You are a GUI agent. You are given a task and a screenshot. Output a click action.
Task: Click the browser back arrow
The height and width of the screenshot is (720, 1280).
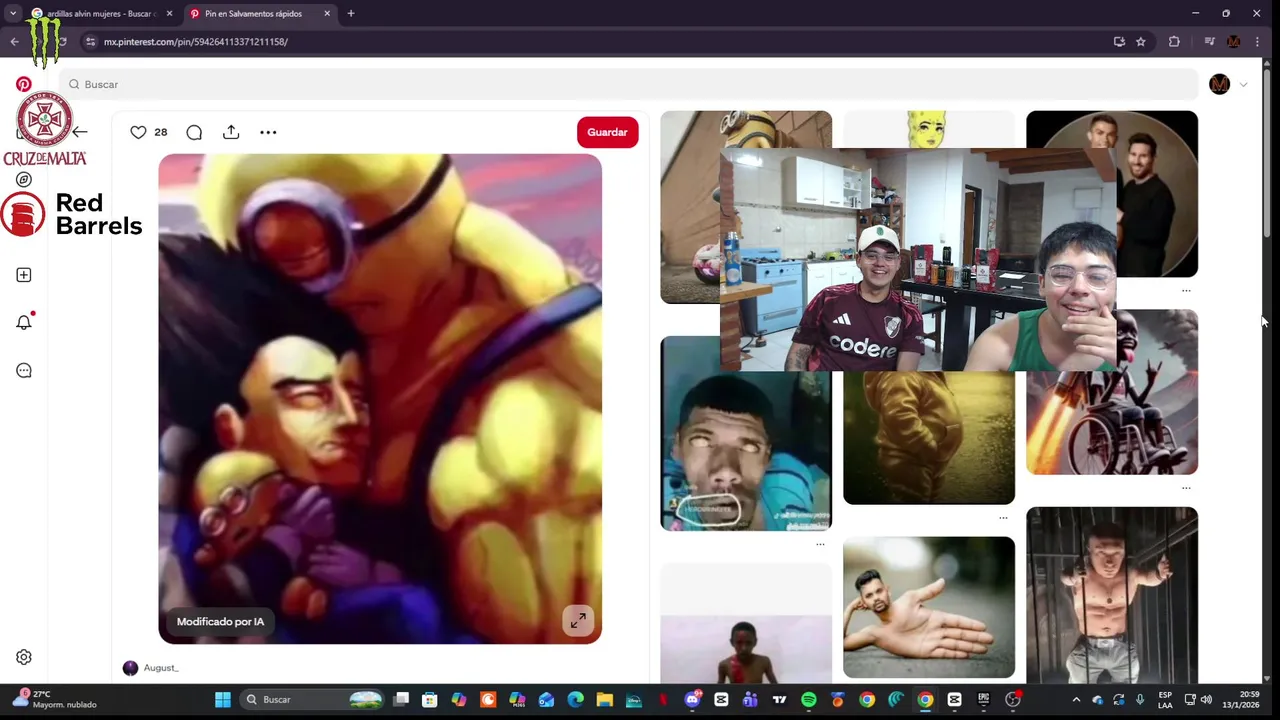pyautogui.click(x=14, y=42)
